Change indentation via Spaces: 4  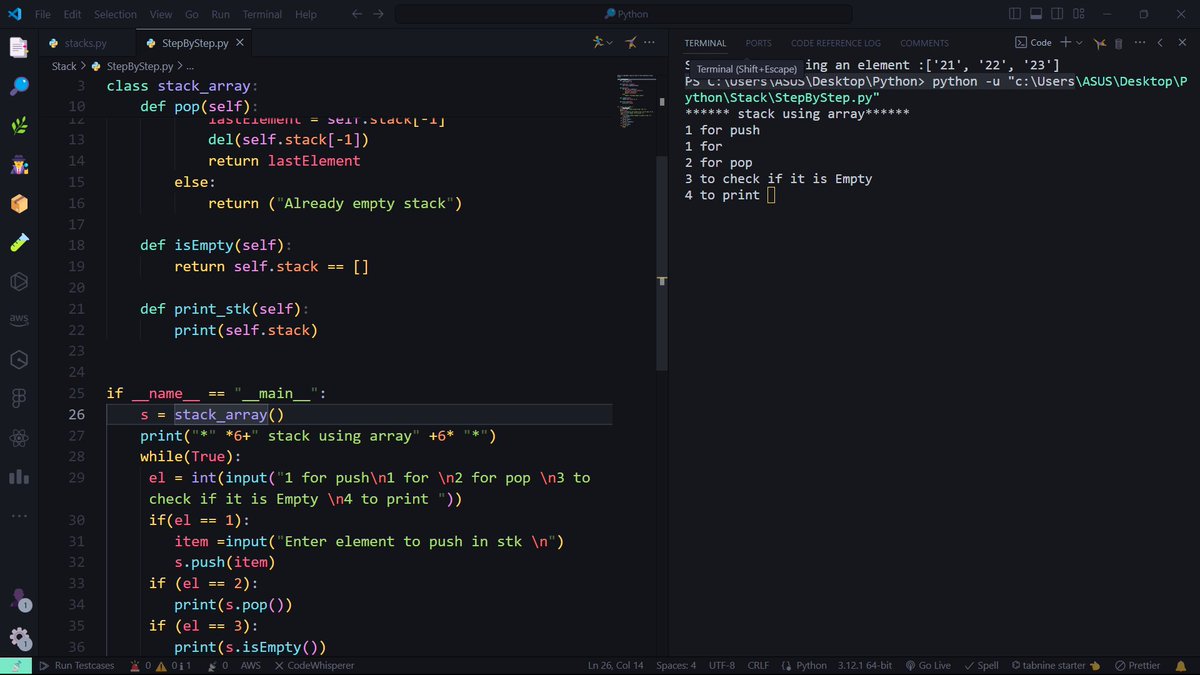[x=676, y=665]
